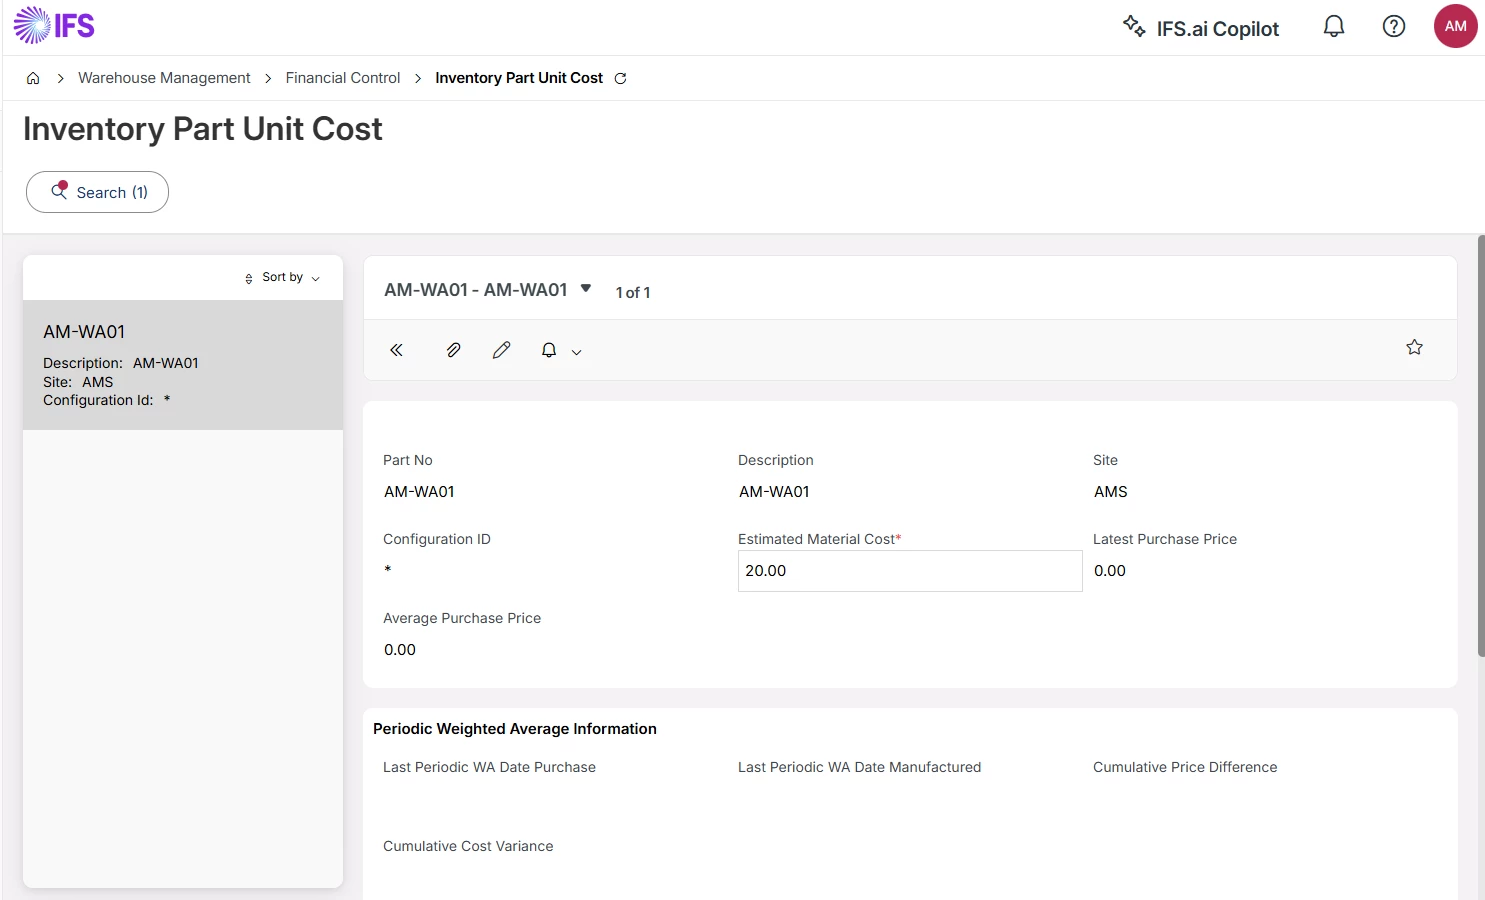The height and width of the screenshot is (900, 1485).
Task: Select the AM-WA01 record in list
Action: (x=183, y=365)
